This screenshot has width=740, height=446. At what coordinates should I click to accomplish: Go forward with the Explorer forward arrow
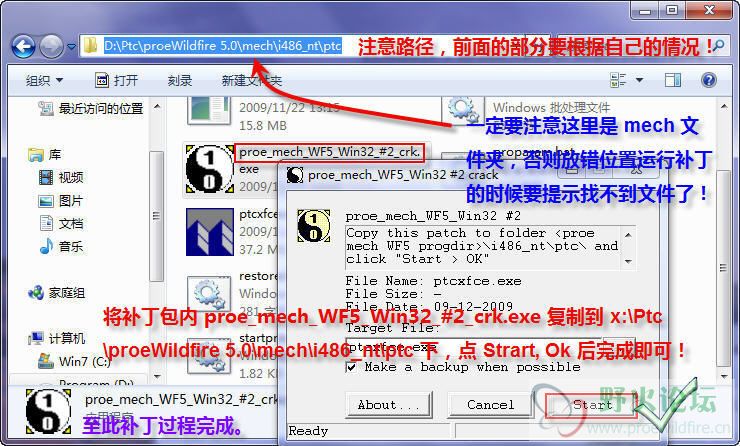[51, 46]
